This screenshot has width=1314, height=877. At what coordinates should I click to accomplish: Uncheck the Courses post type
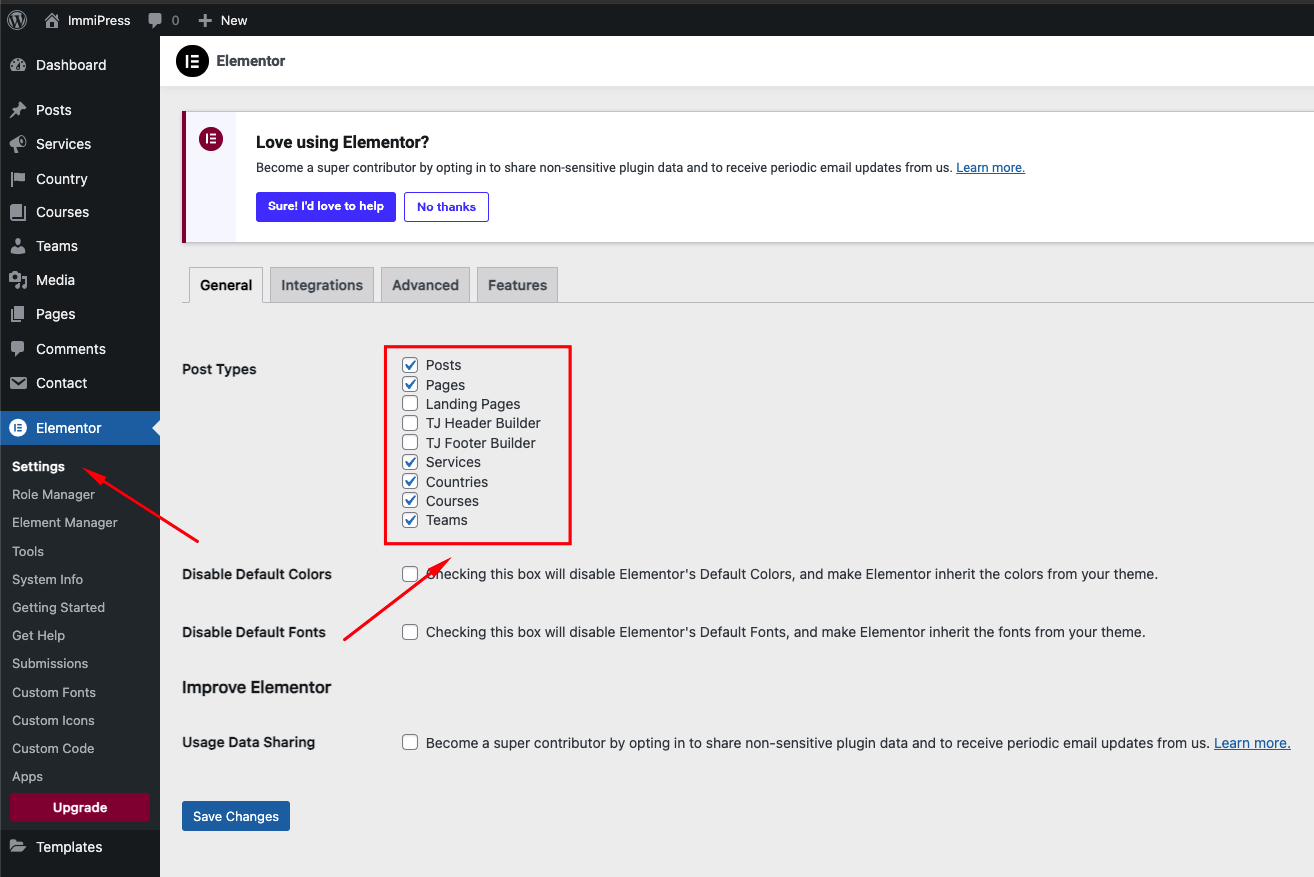(x=410, y=500)
